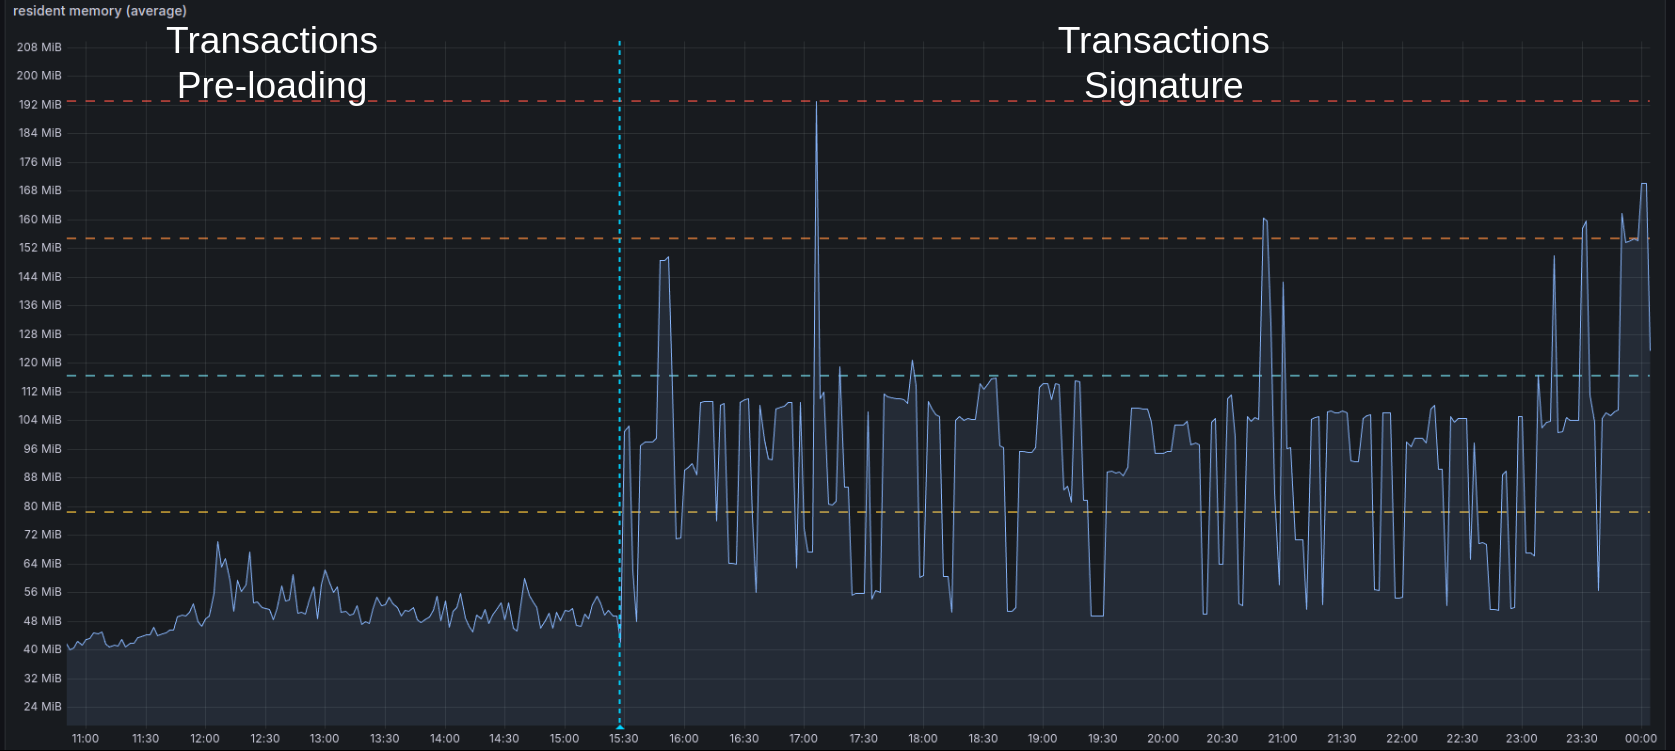Select the '136 MiB' y-axis label
The height and width of the screenshot is (751, 1675).
coord(40,305)
